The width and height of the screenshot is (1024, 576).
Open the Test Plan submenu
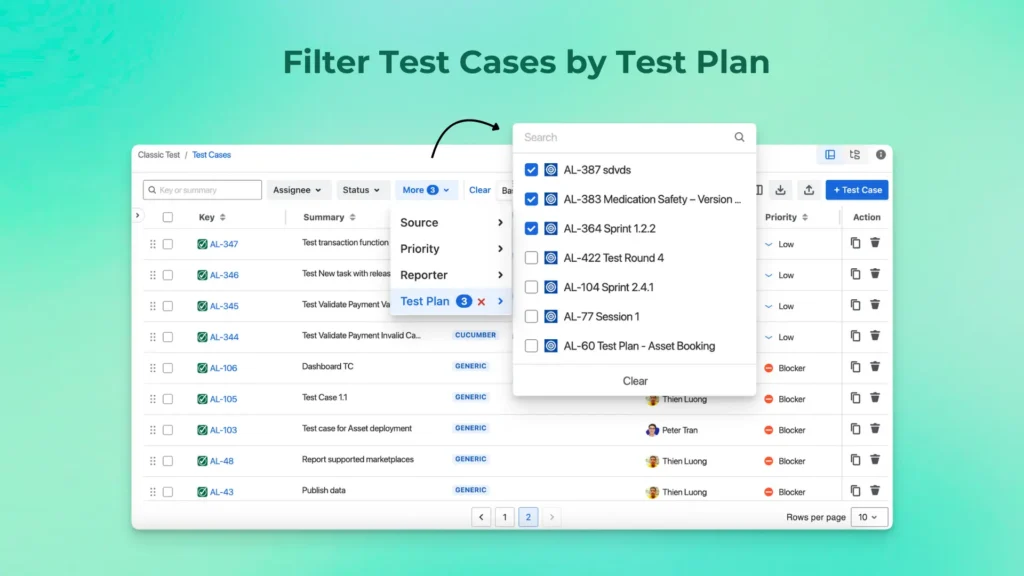click(451, 301)
